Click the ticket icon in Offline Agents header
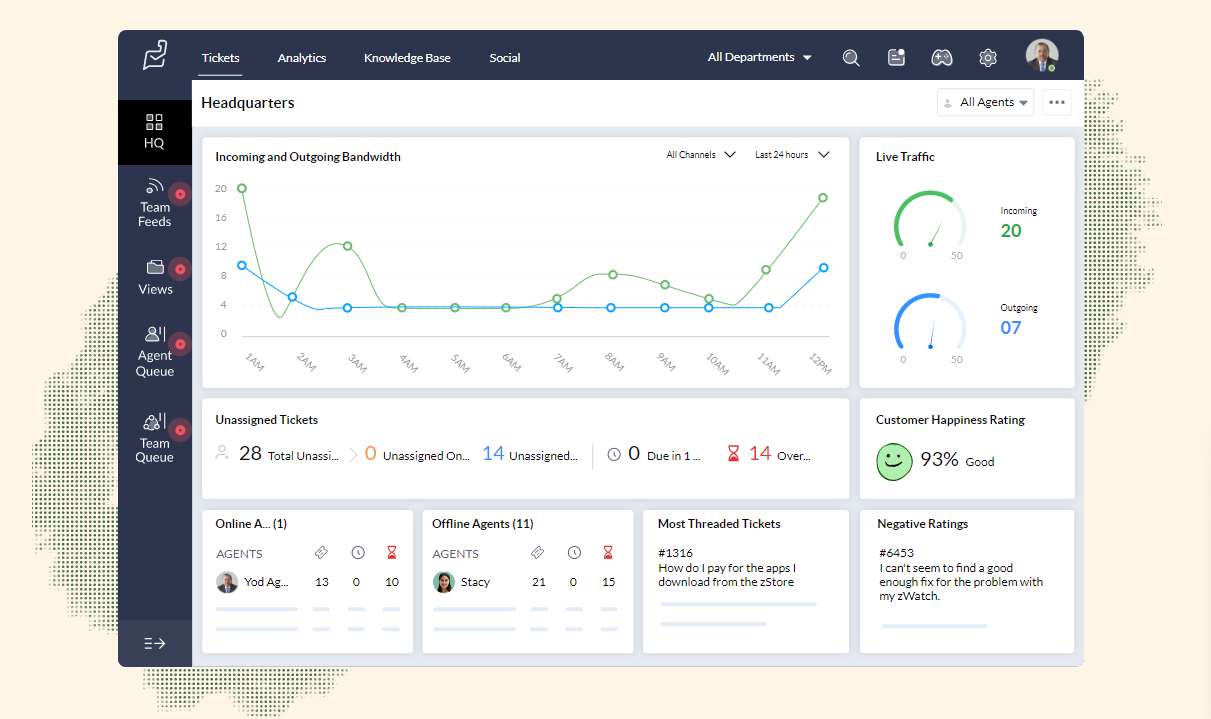Image resolution: width=1211 pixels, height=719 pixels. pos(538,552)
